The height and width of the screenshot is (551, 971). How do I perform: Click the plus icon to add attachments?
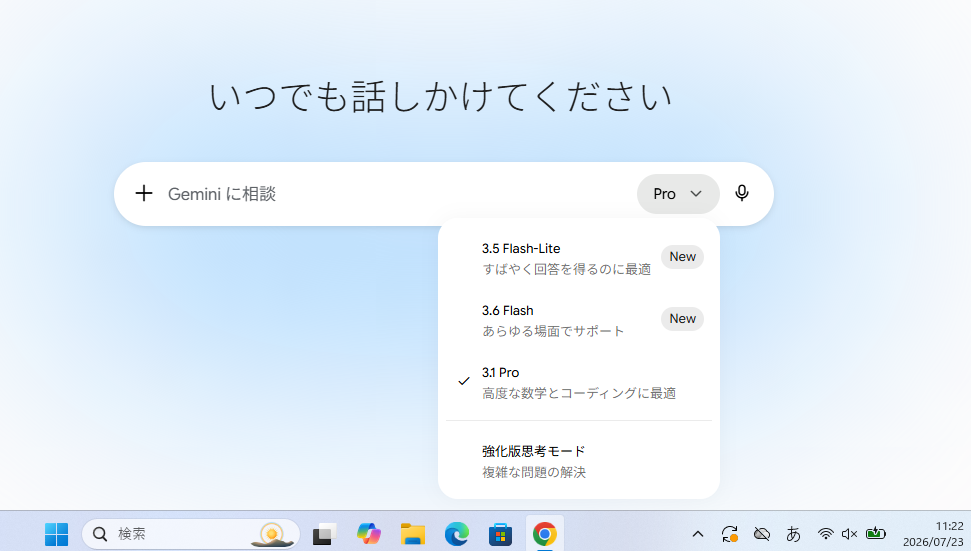coord(144,194)
